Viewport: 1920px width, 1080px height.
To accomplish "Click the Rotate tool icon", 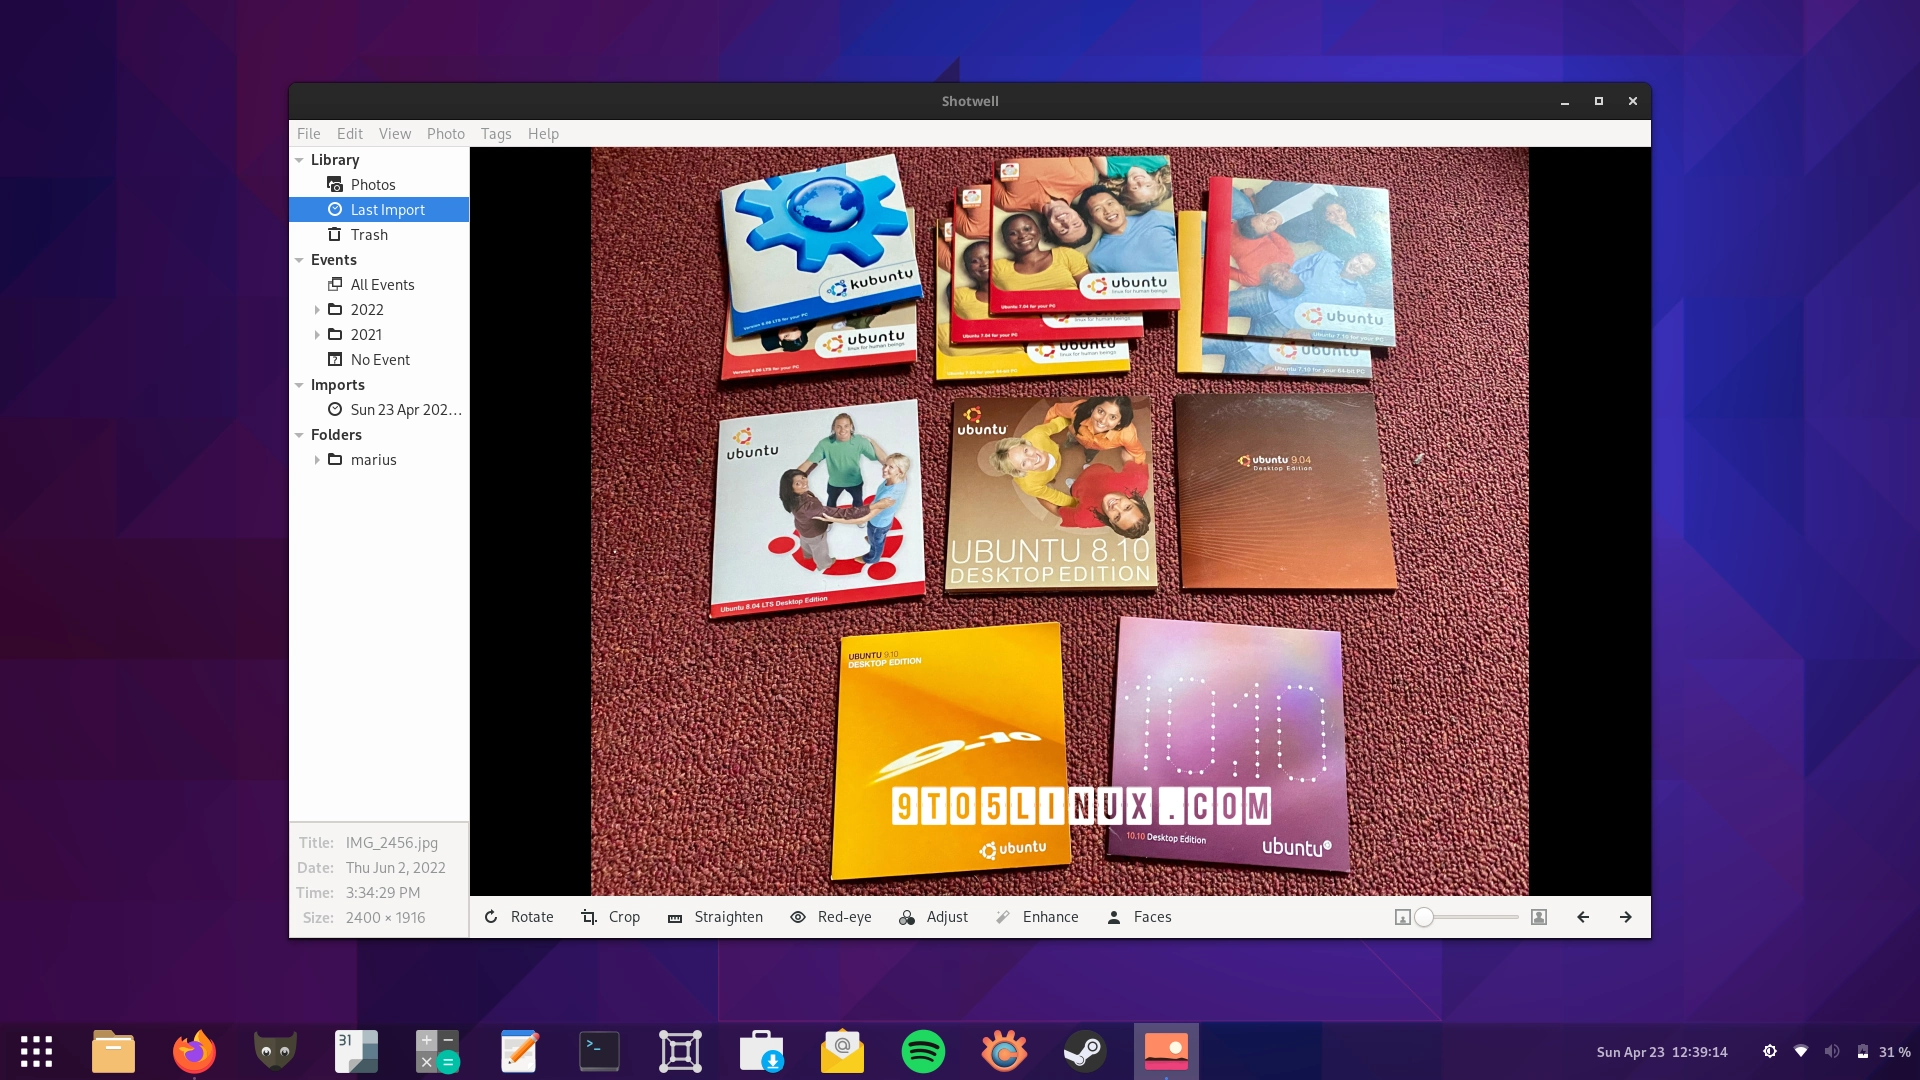I will (491, 917).
